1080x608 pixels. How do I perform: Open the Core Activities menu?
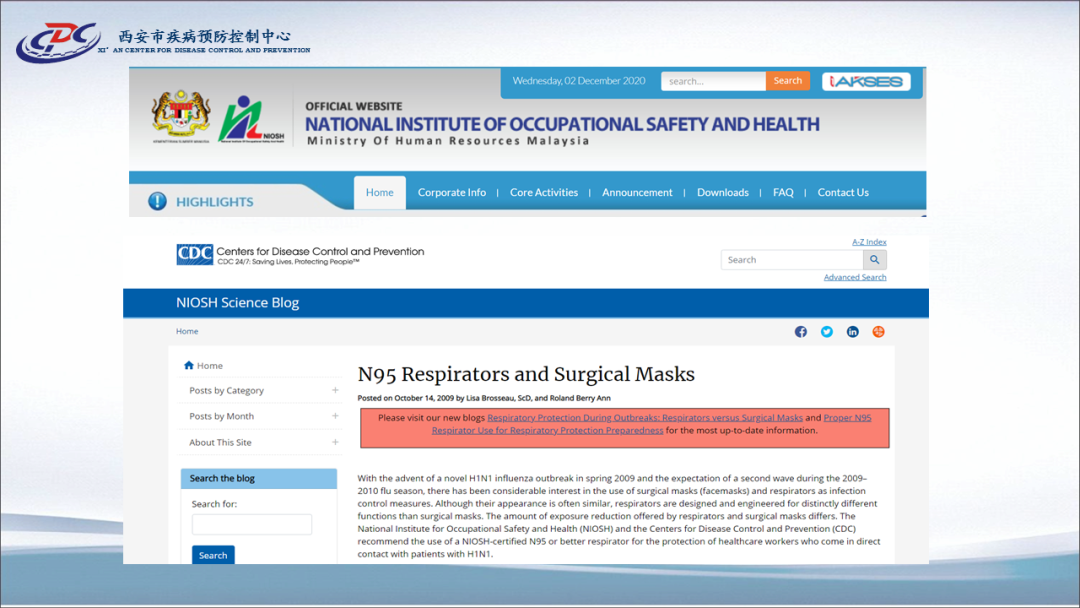tap(544, 193)
